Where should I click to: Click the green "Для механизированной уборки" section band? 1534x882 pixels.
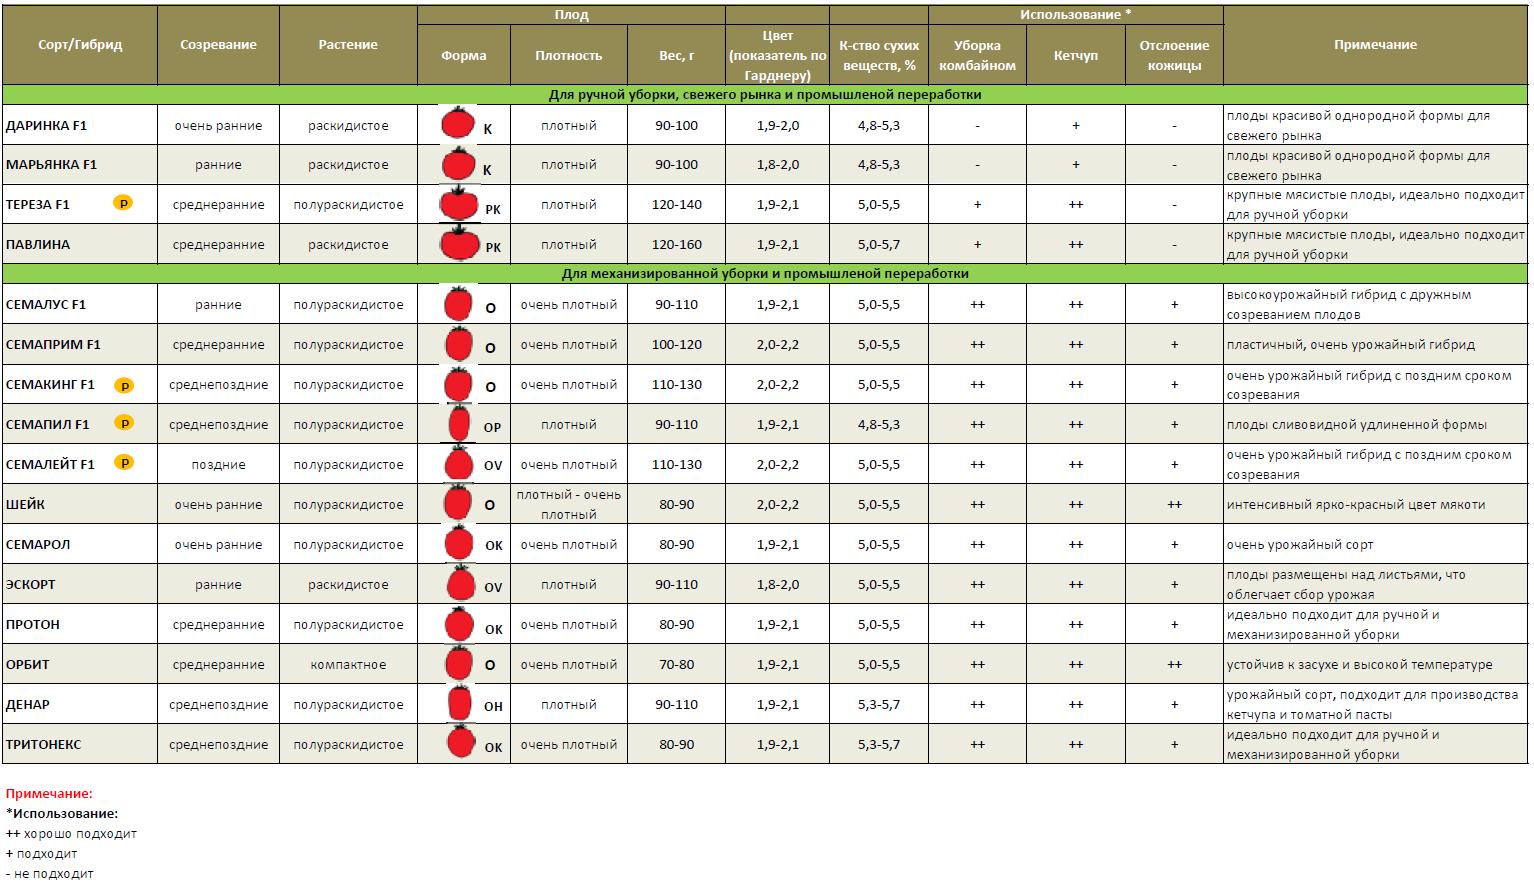[x=765, y=274]
